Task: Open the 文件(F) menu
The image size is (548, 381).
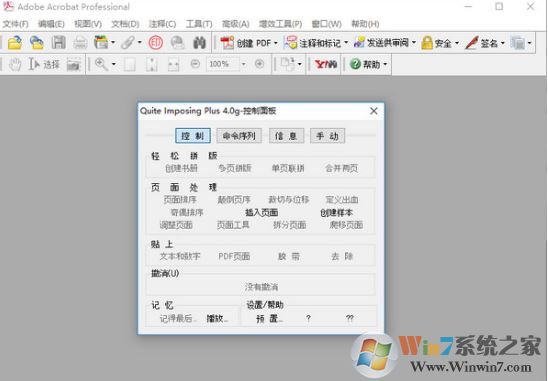Action: 15,24
